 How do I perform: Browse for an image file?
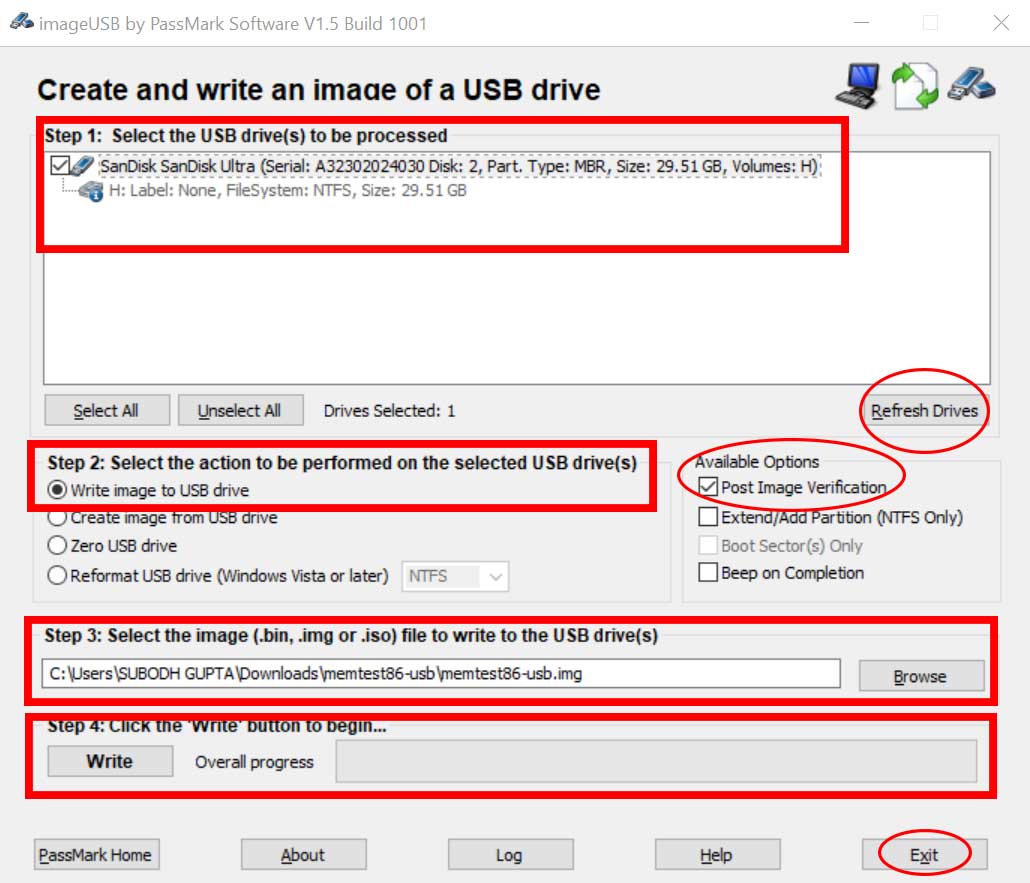coord(921,676)
